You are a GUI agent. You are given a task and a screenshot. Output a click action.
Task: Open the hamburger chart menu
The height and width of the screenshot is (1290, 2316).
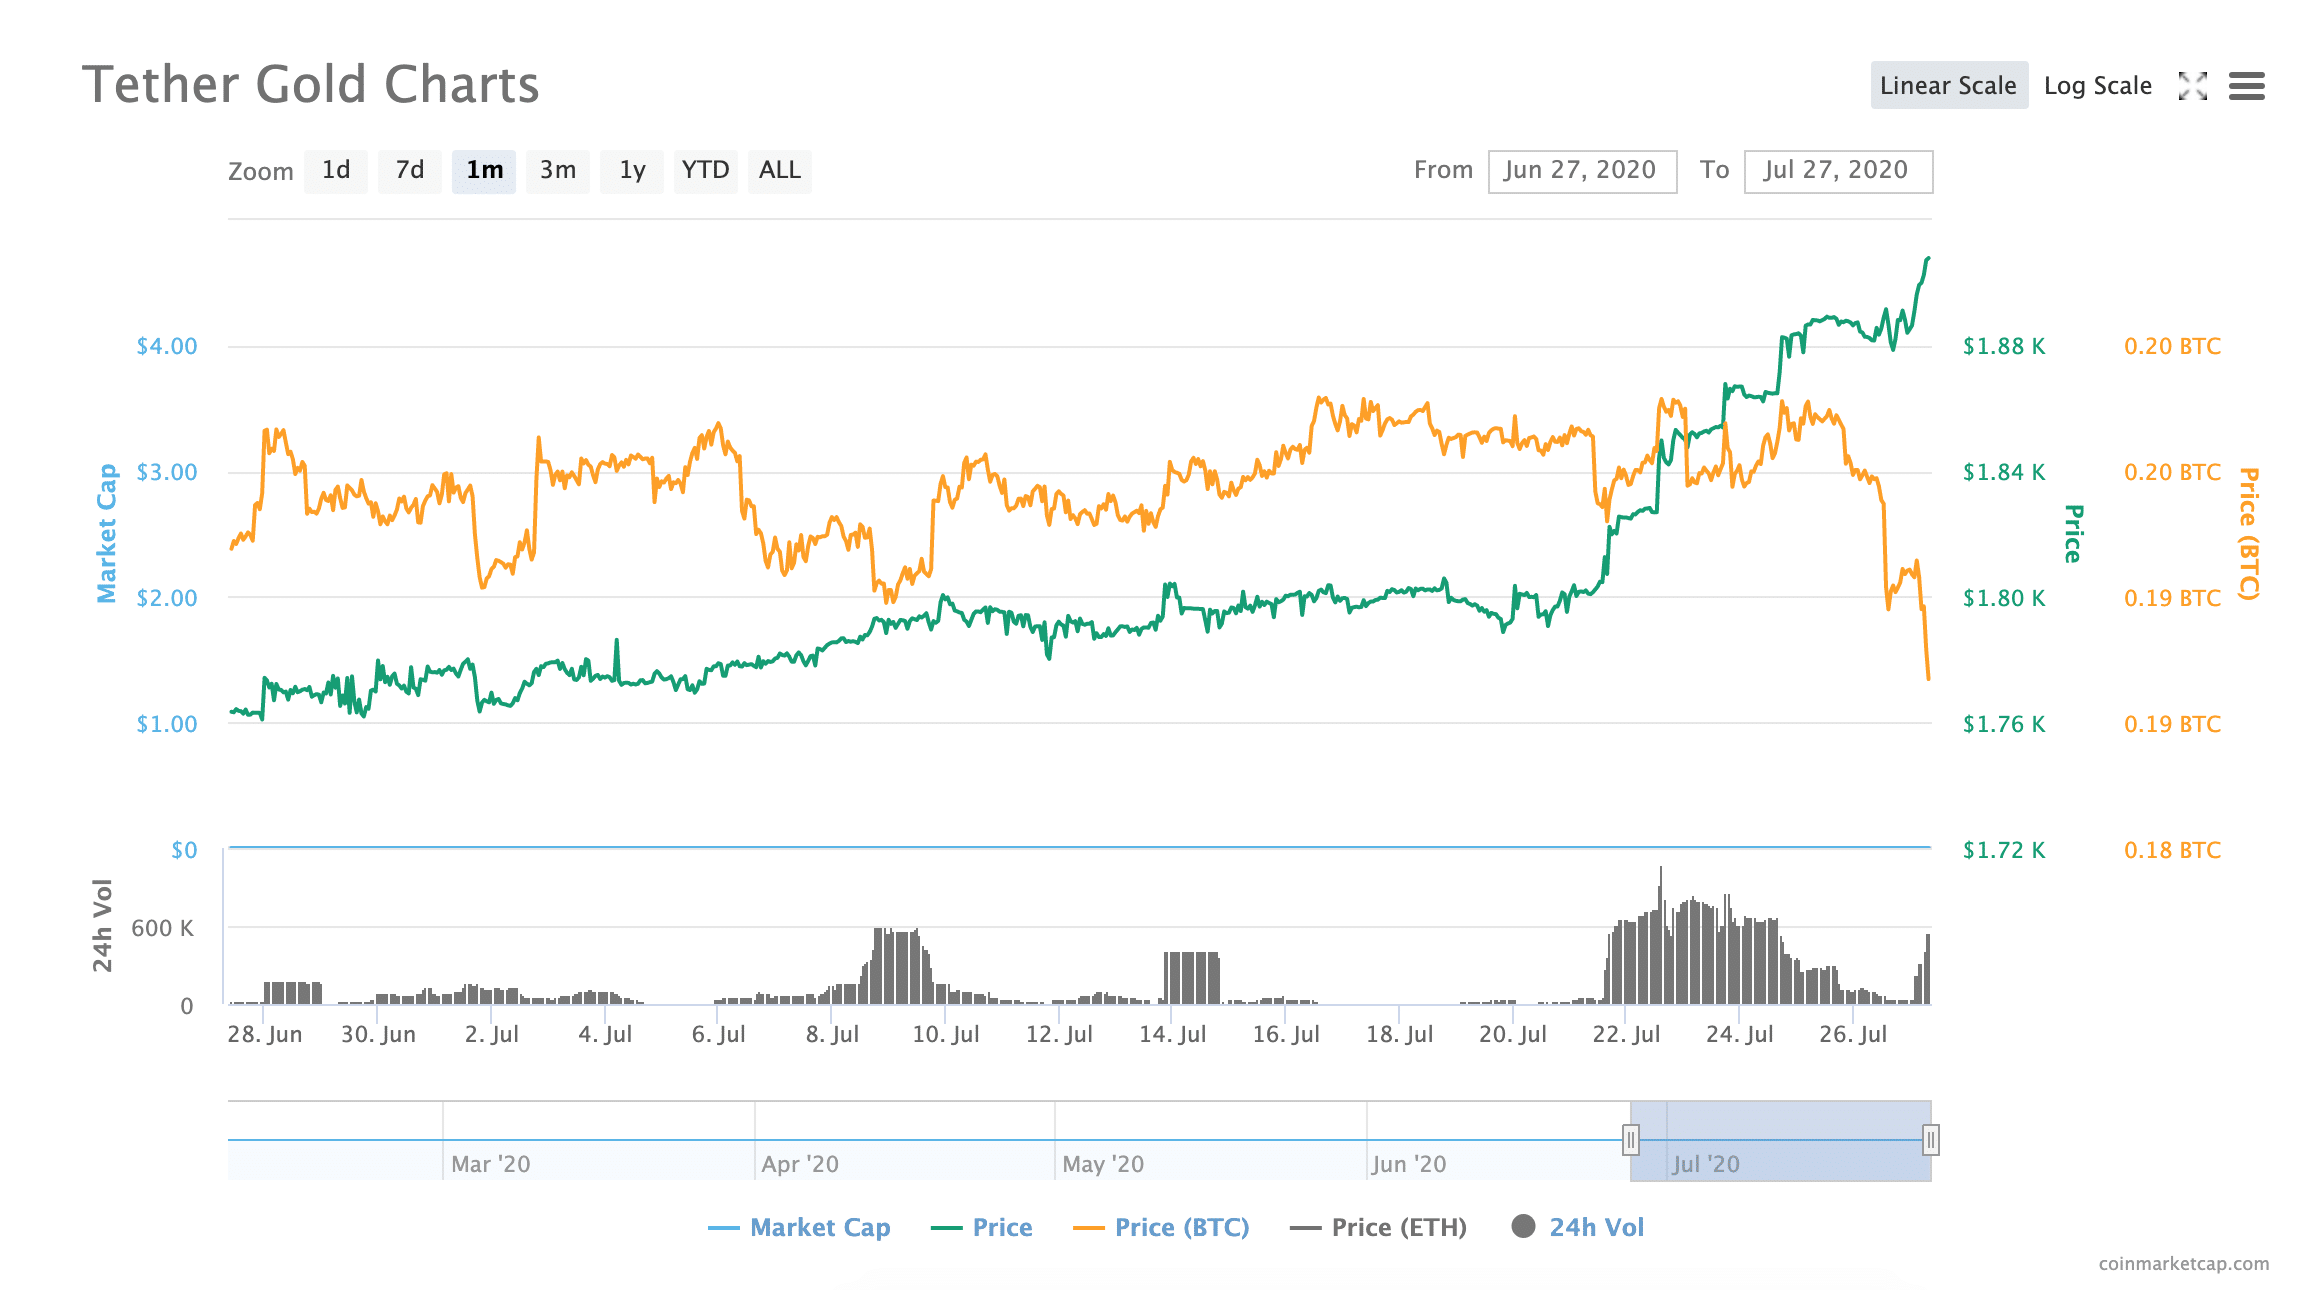[2246, 86]
